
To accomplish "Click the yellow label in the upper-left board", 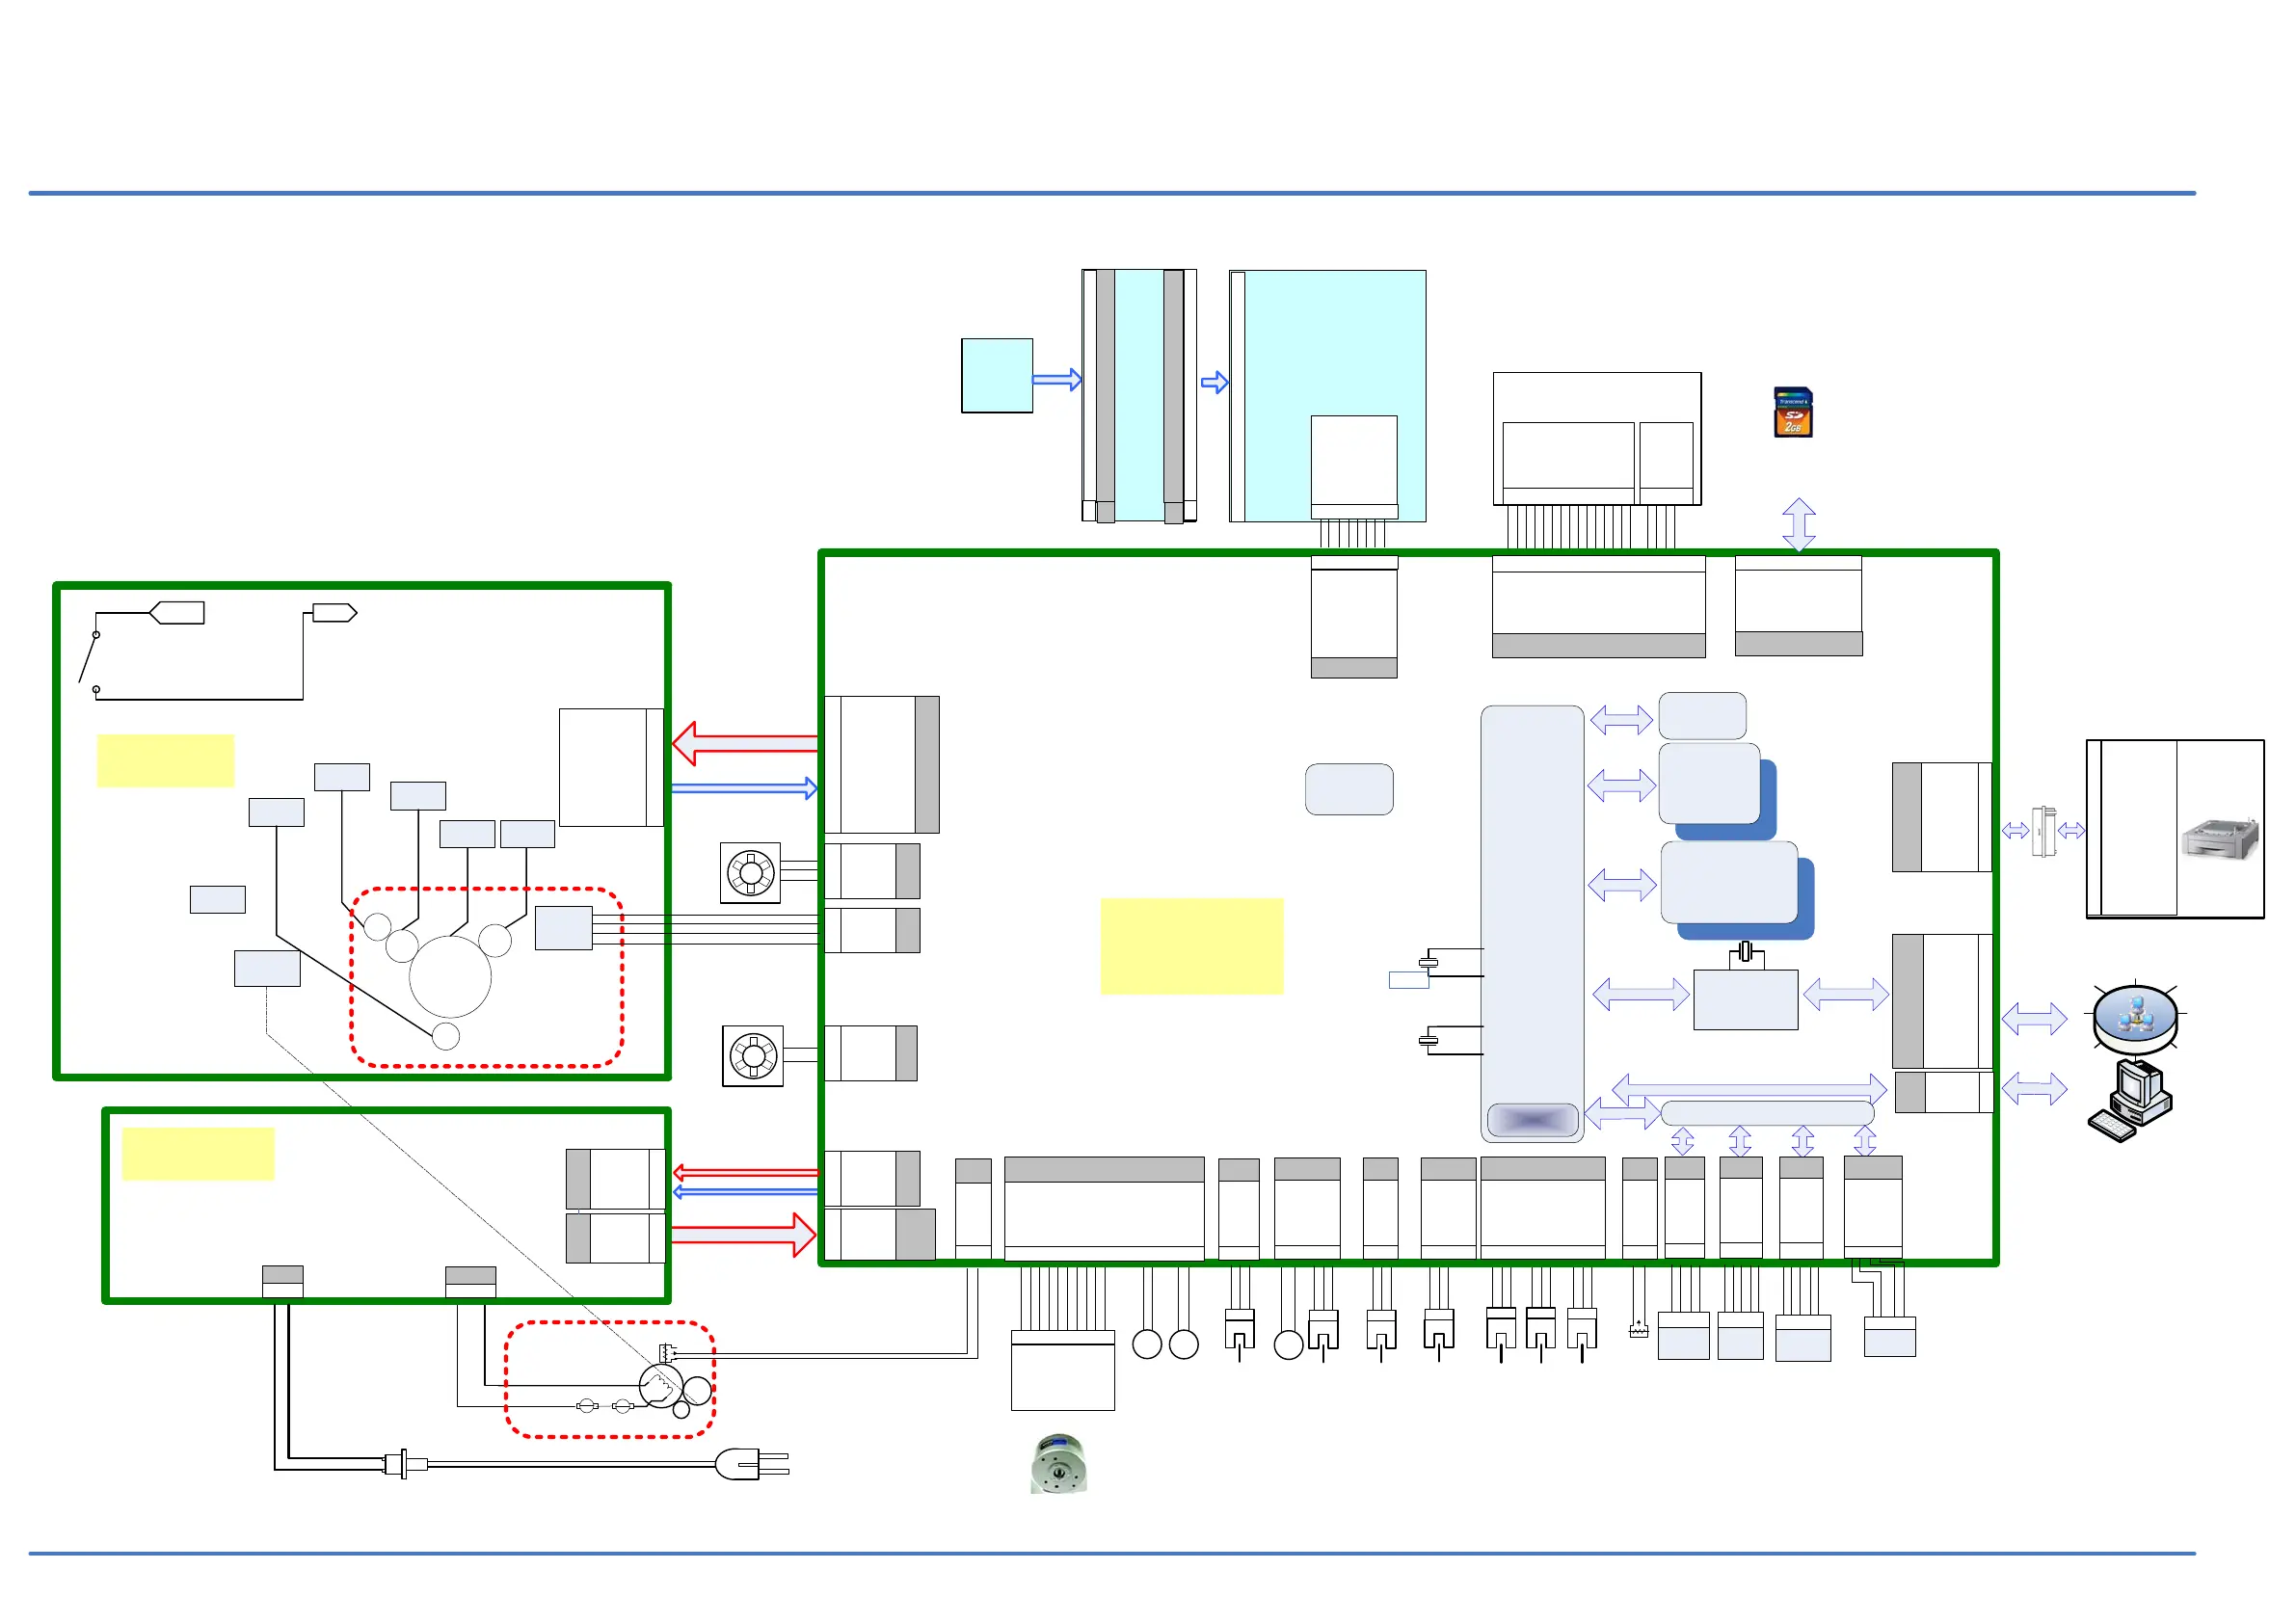I will [165, 760].
